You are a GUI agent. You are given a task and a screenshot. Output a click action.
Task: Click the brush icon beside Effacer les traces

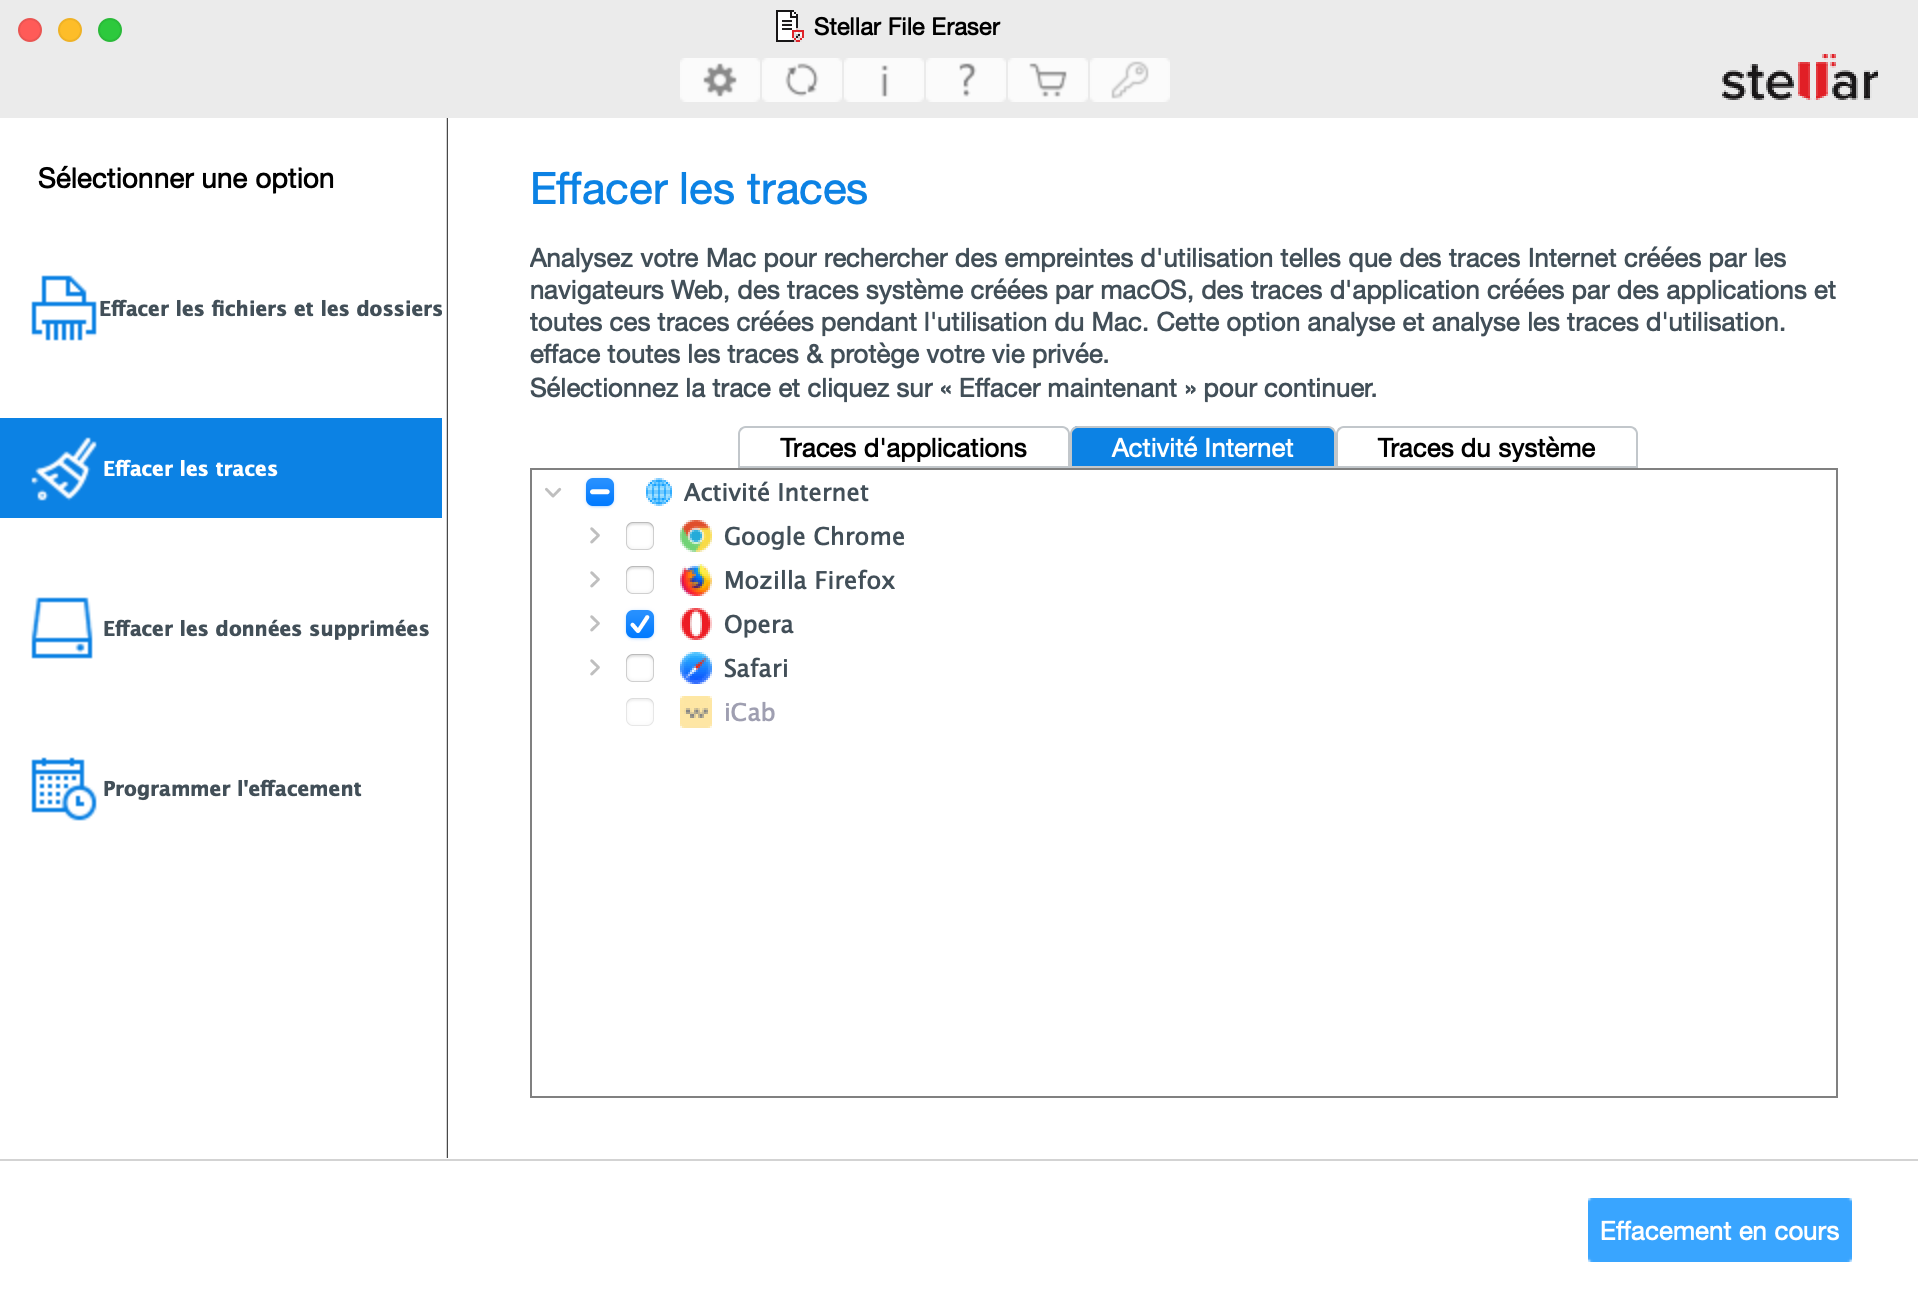click(64, 468)
